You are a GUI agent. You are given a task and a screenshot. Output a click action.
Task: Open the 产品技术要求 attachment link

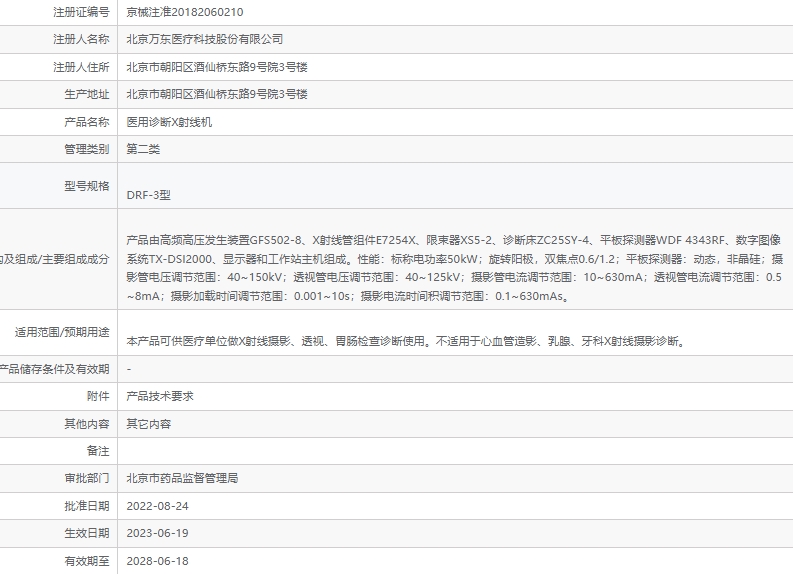[x=160, y=396]
